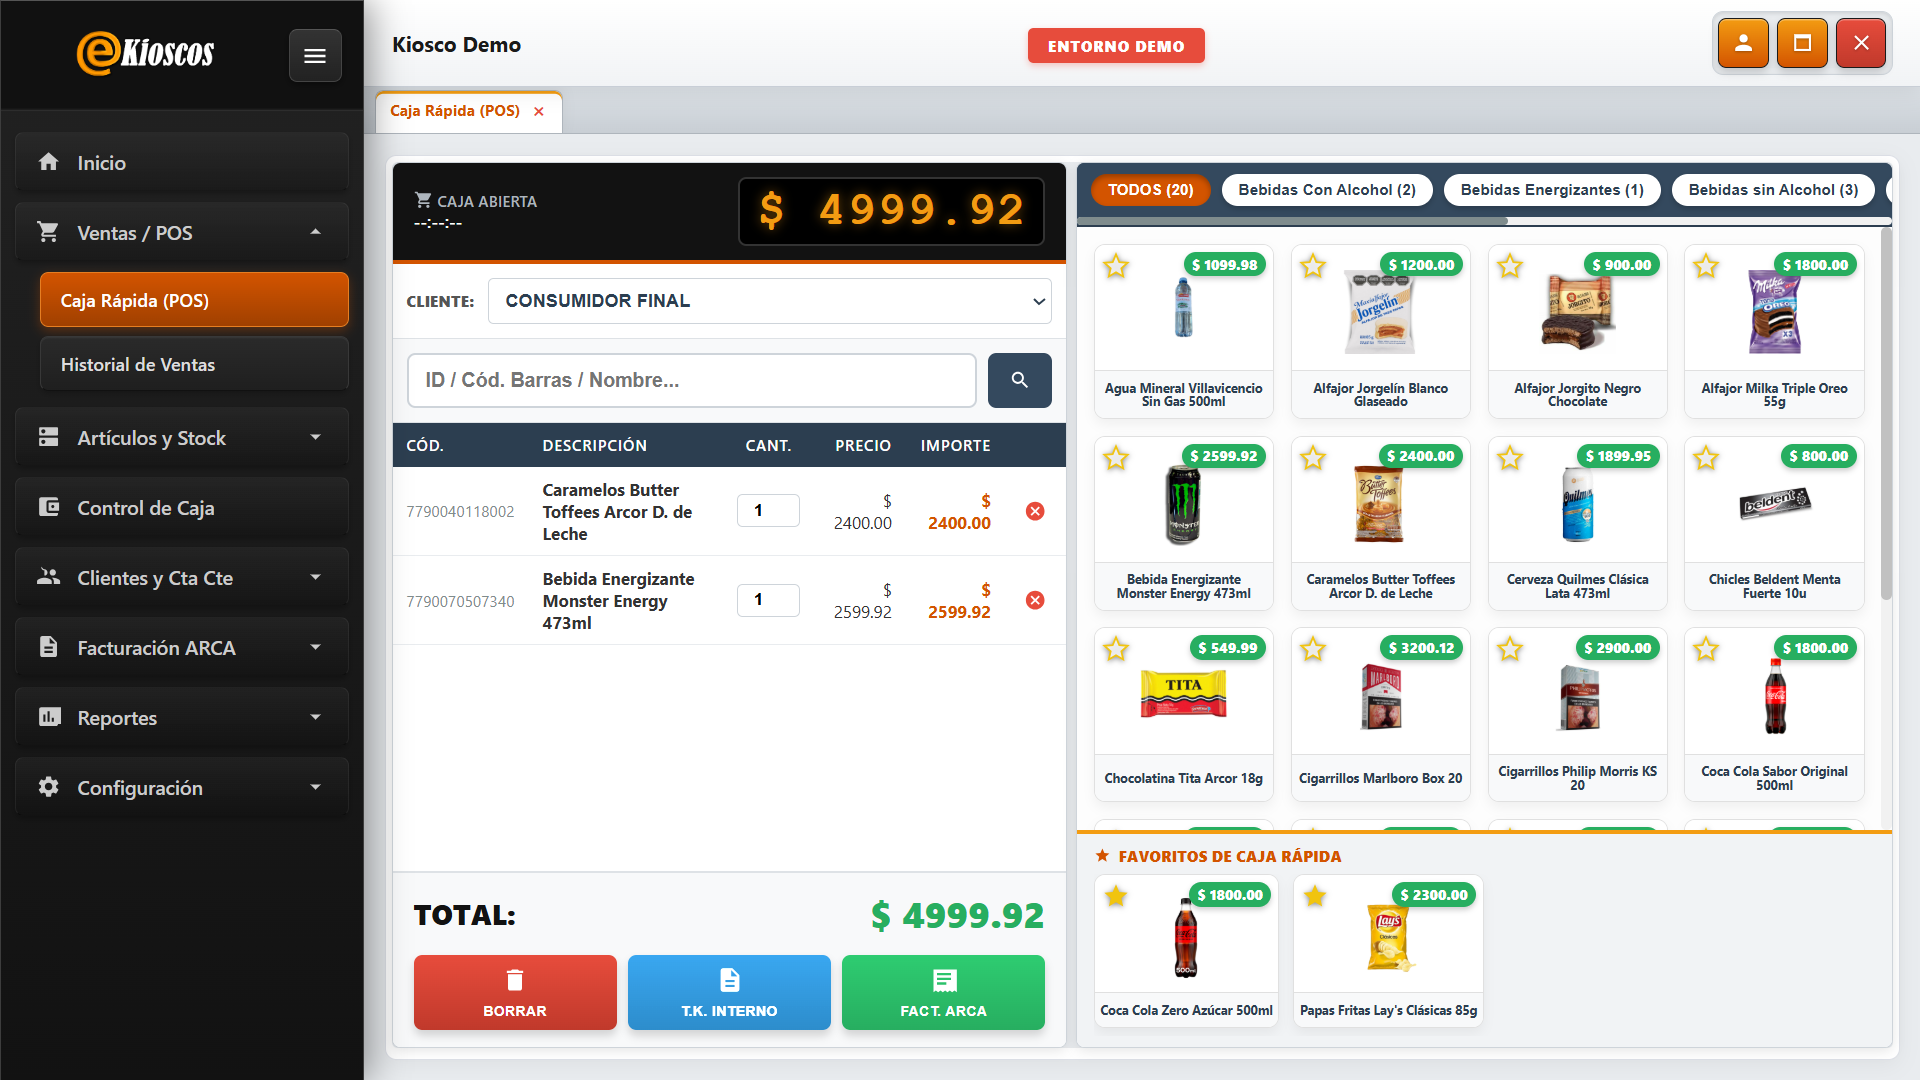Screen dimensions: 1920x1080
Task: Remove Caramelos Butter Toffees from cart
Action: coord(1035,511)
